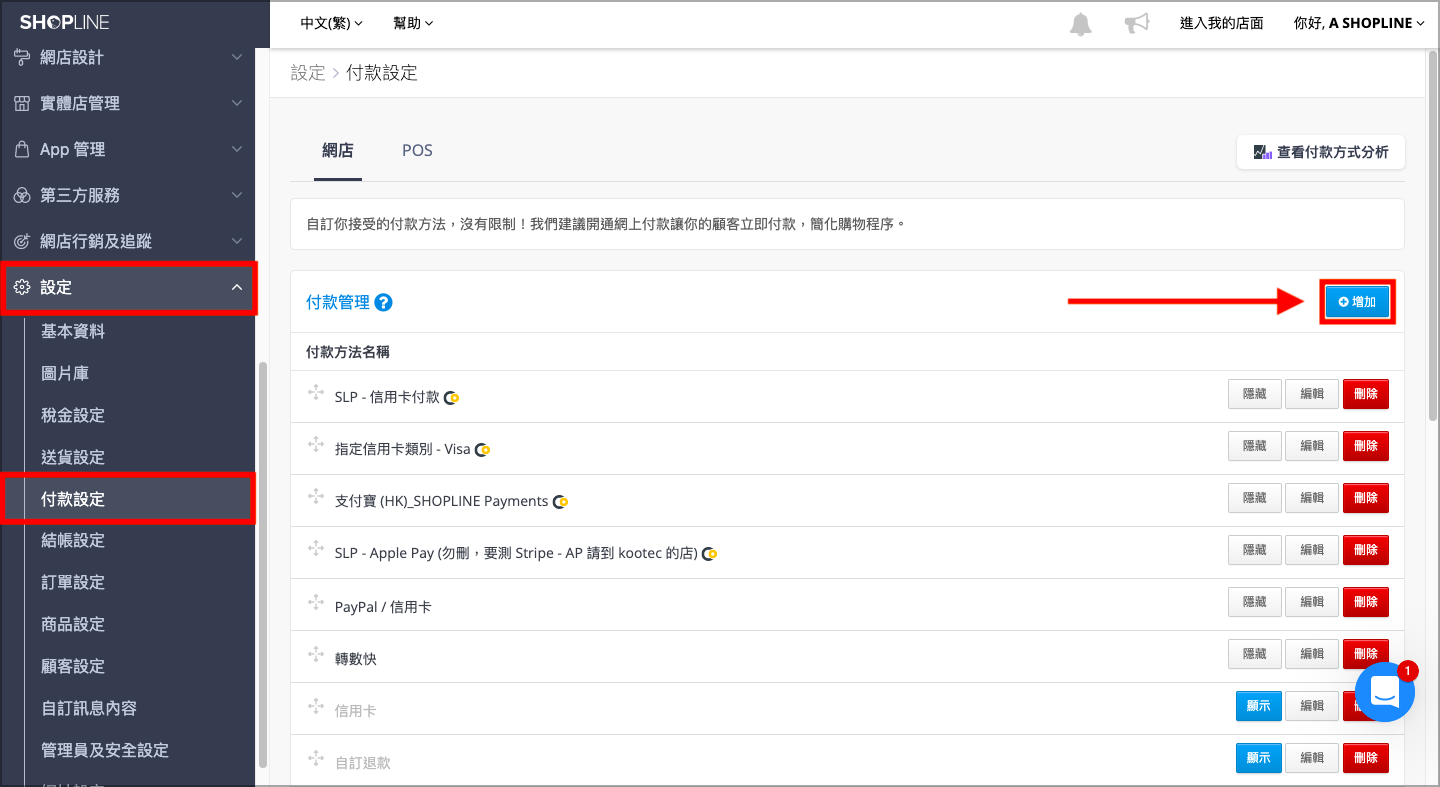This screenshot has height=787, width=1440.
Task: Open the announcements megaphone icon
Action: tap(1137, 23)
